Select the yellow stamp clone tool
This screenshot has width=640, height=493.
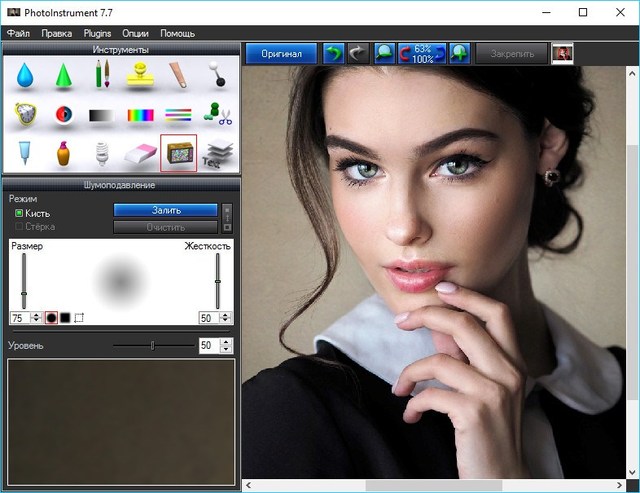(141, 75)
